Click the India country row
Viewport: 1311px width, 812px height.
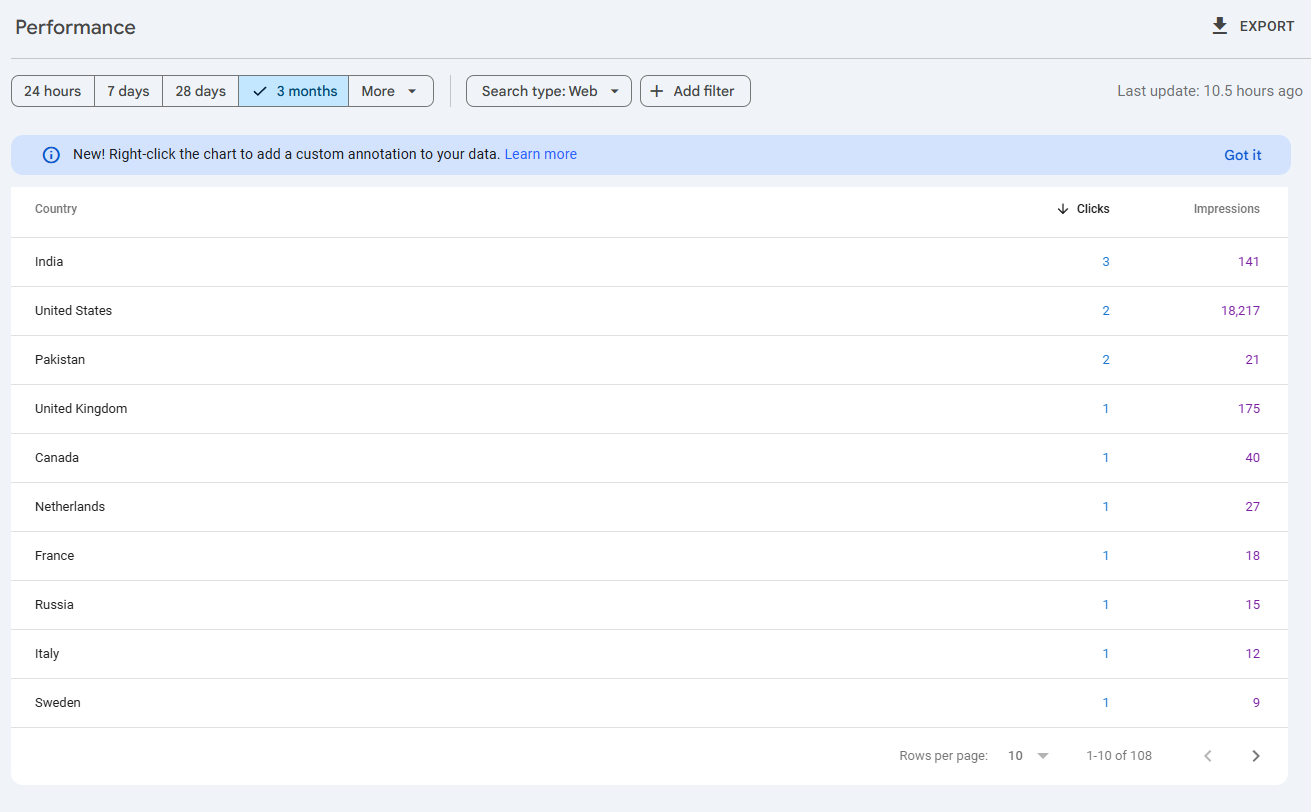tap(49, 262)
